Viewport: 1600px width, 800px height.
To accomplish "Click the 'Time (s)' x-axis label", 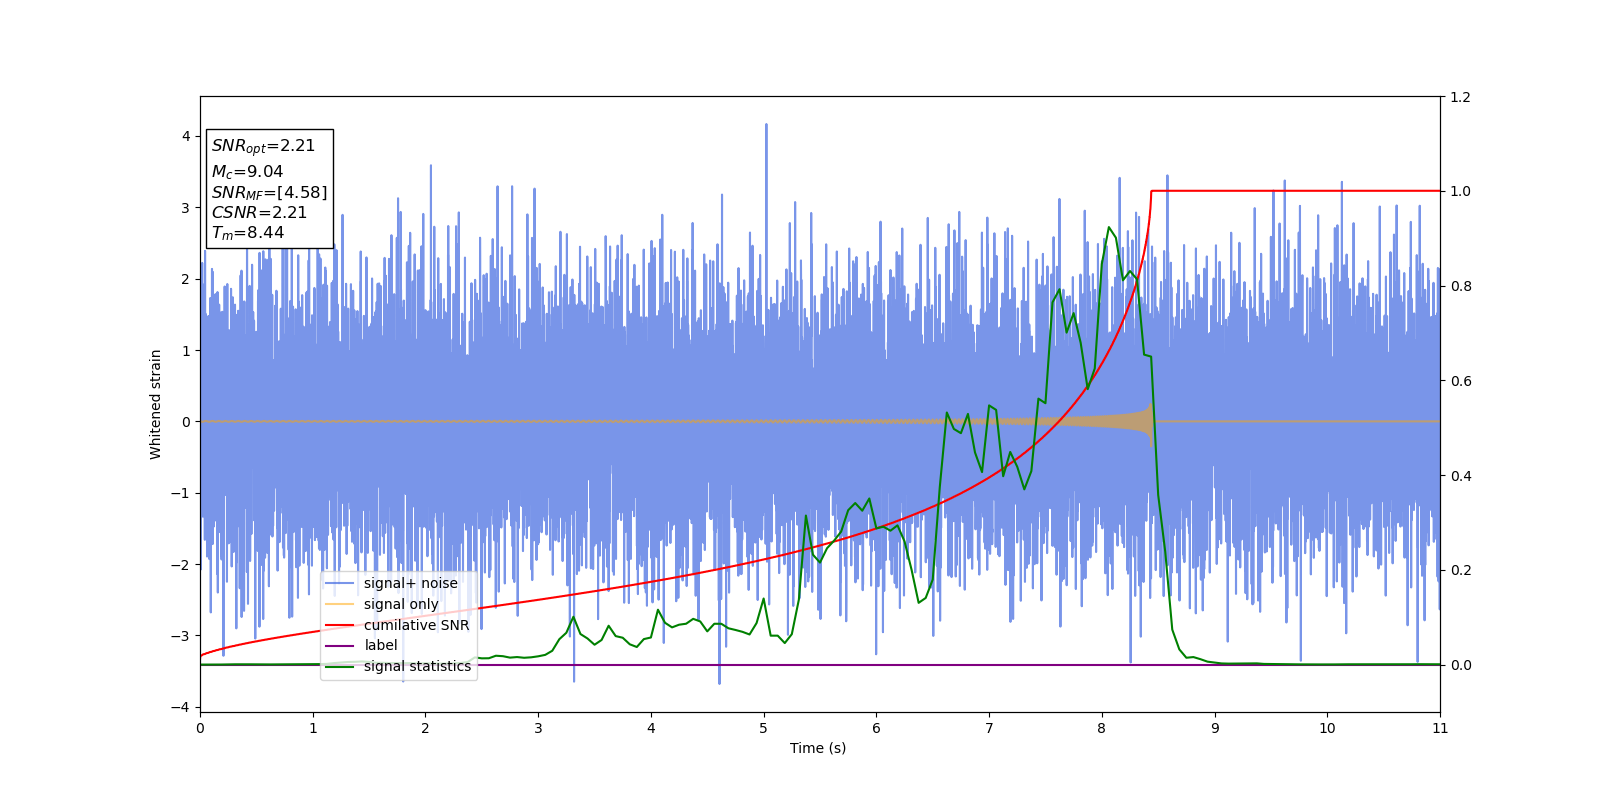I will tap(818, 748).
